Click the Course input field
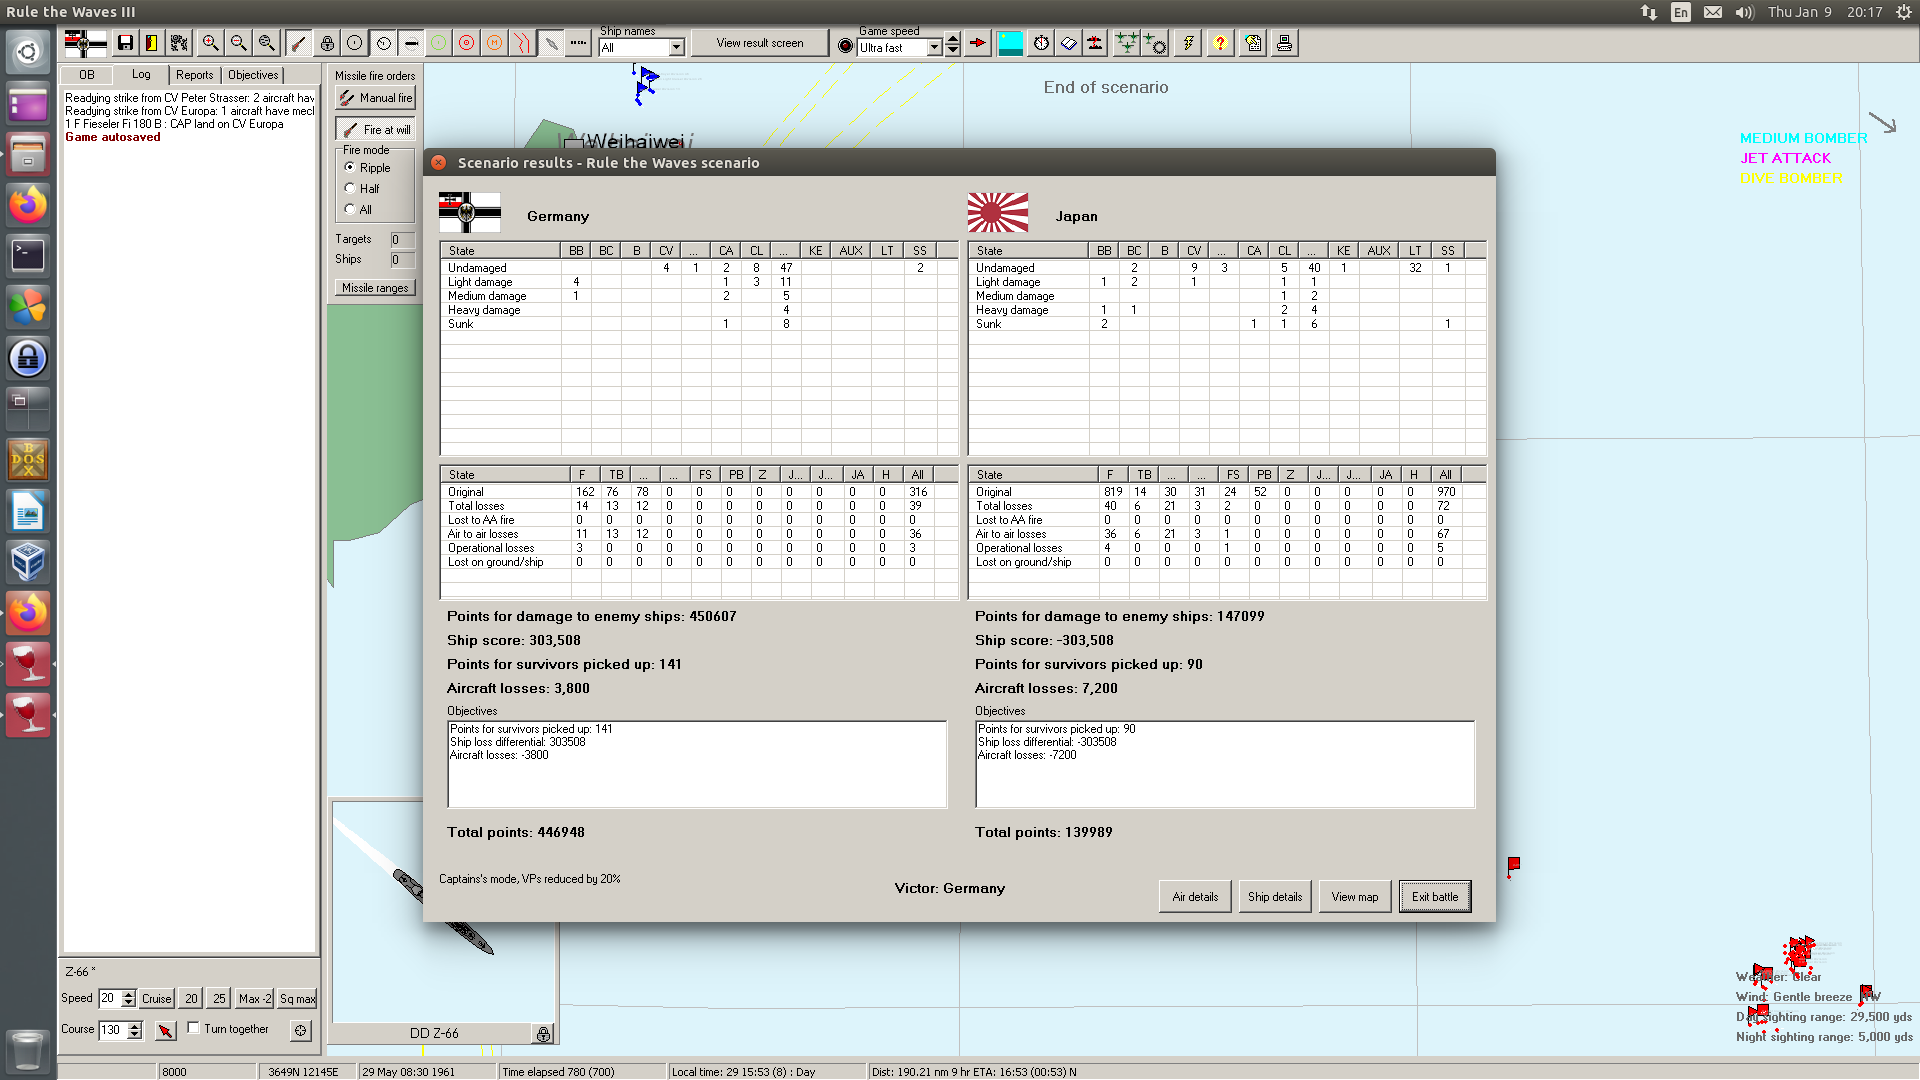1920x1080 pixels. pos(113,1030)
